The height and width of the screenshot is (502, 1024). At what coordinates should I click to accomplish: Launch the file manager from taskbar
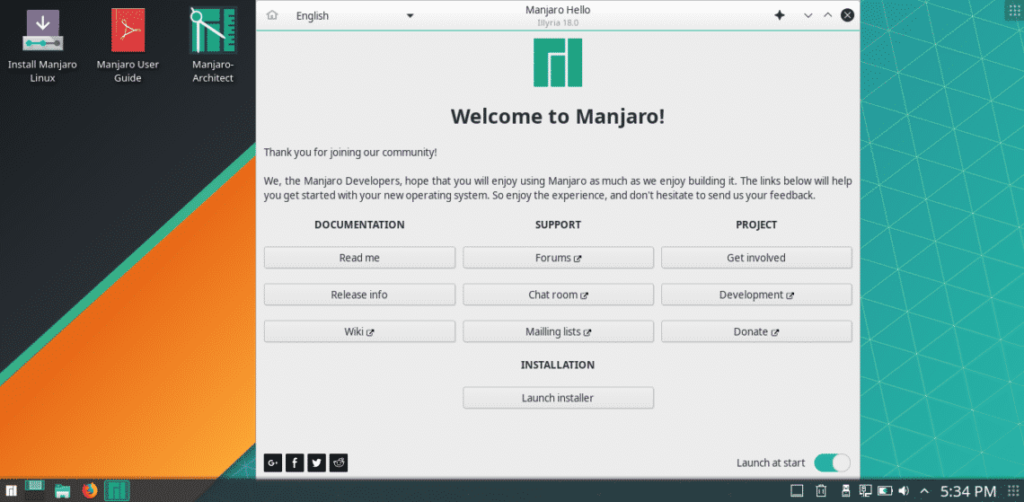point(63,490)
